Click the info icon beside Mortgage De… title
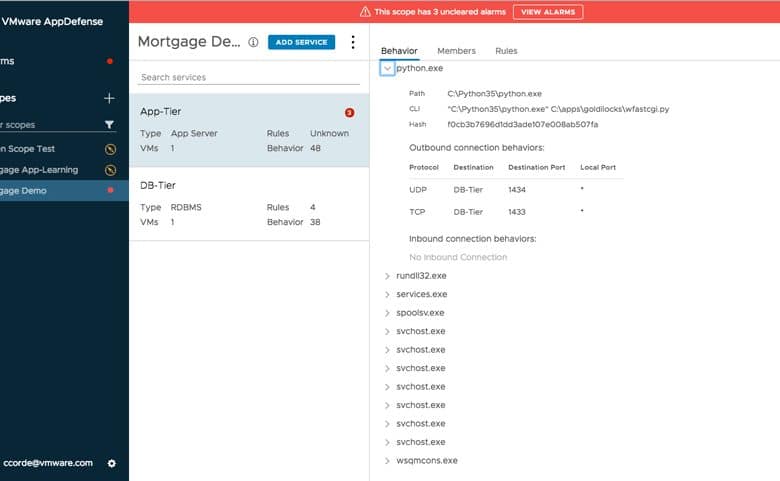The width and height of the screenshot is (780, 481). click(253, 42)
